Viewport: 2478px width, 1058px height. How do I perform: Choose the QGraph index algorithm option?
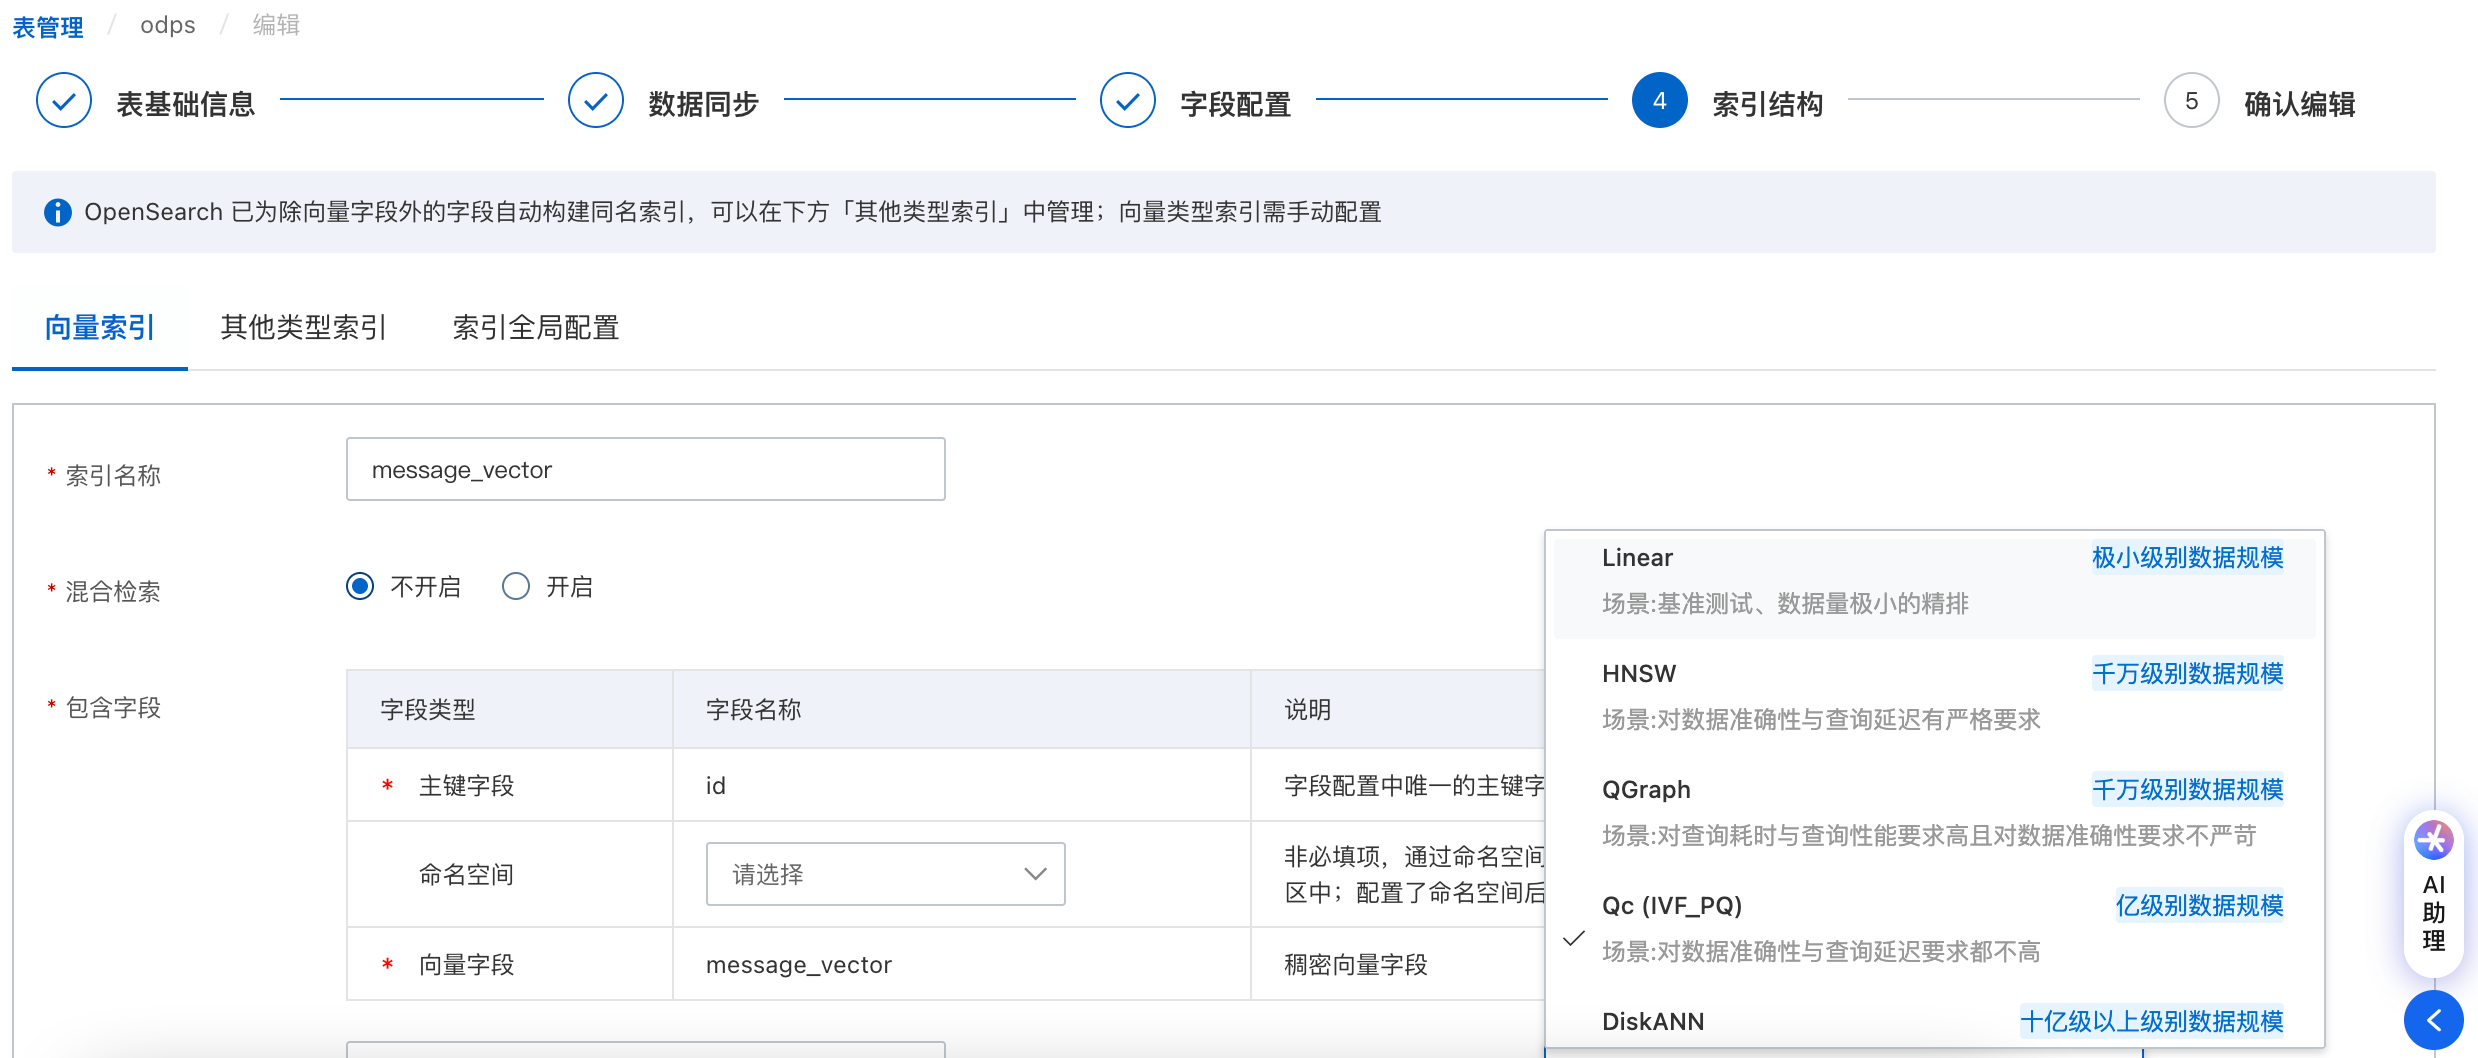tap(1935, 813)
